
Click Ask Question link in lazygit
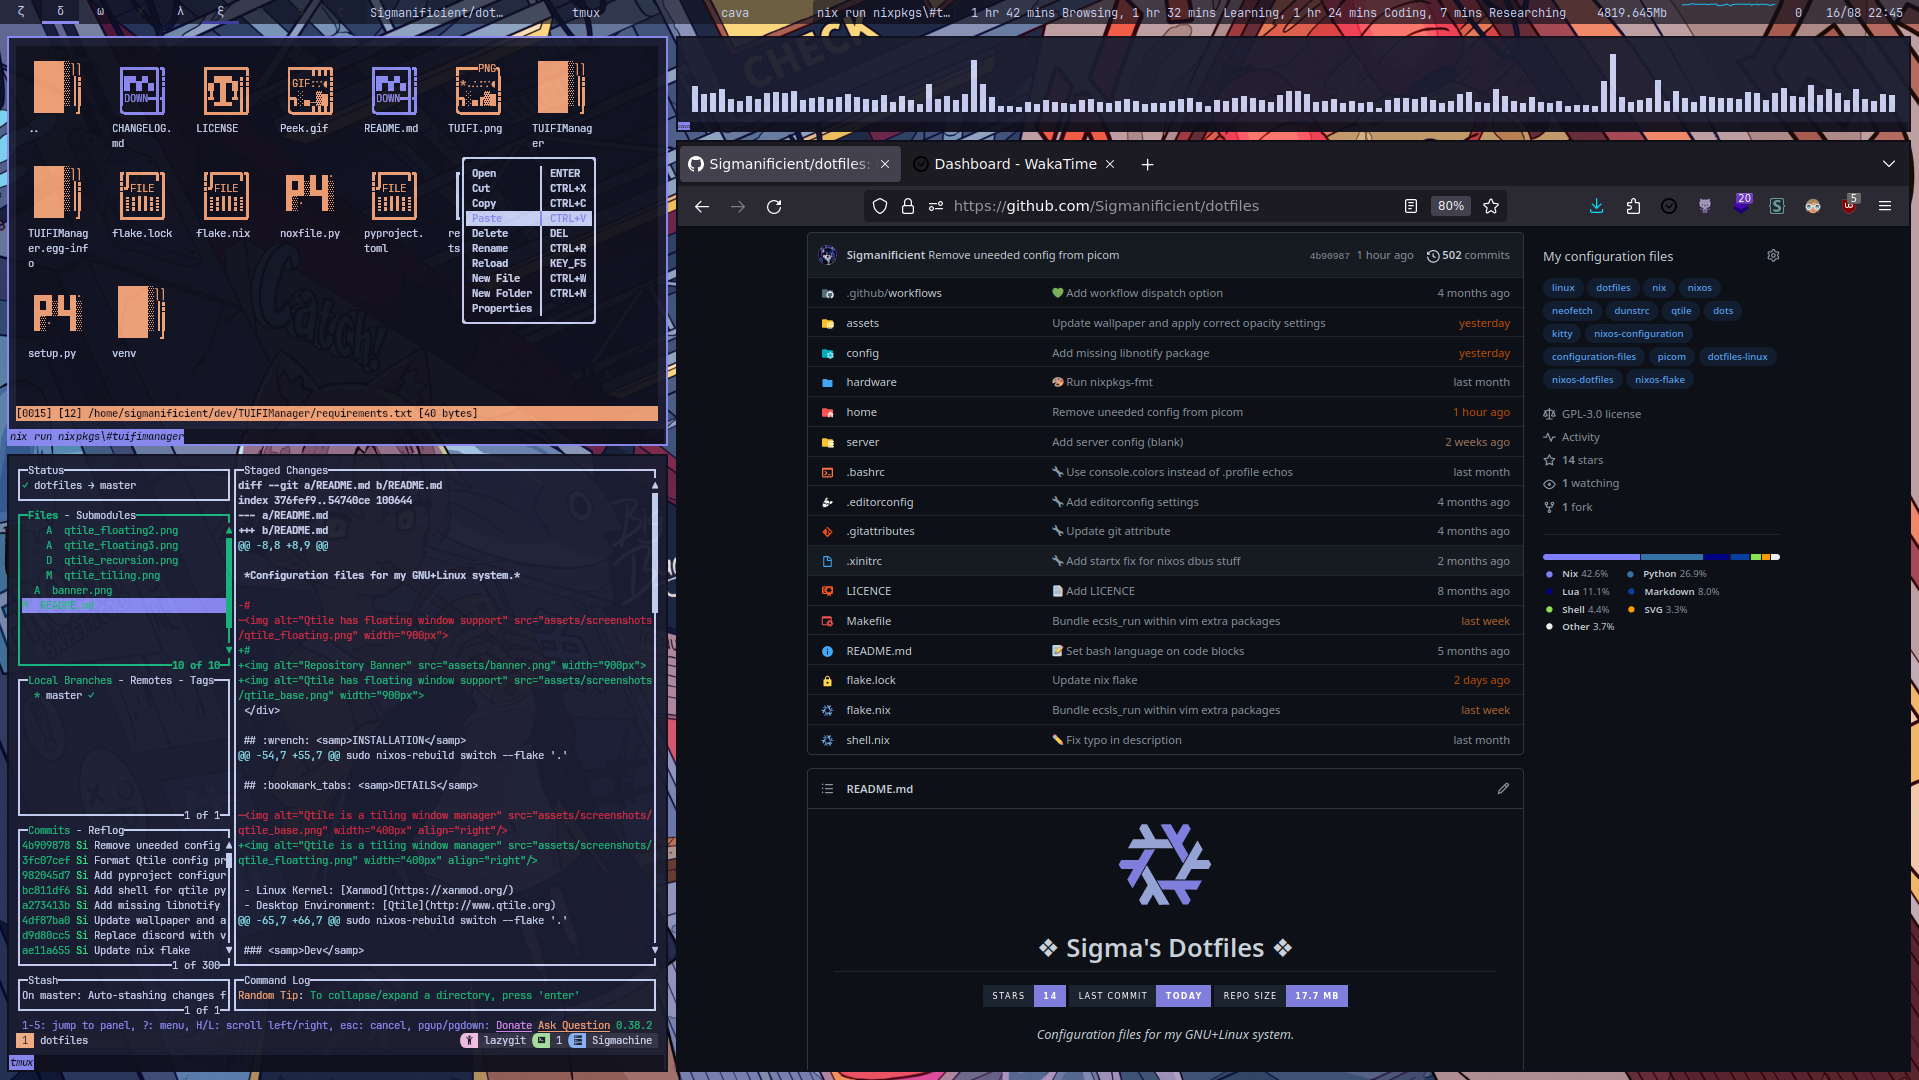point(574,1026)
